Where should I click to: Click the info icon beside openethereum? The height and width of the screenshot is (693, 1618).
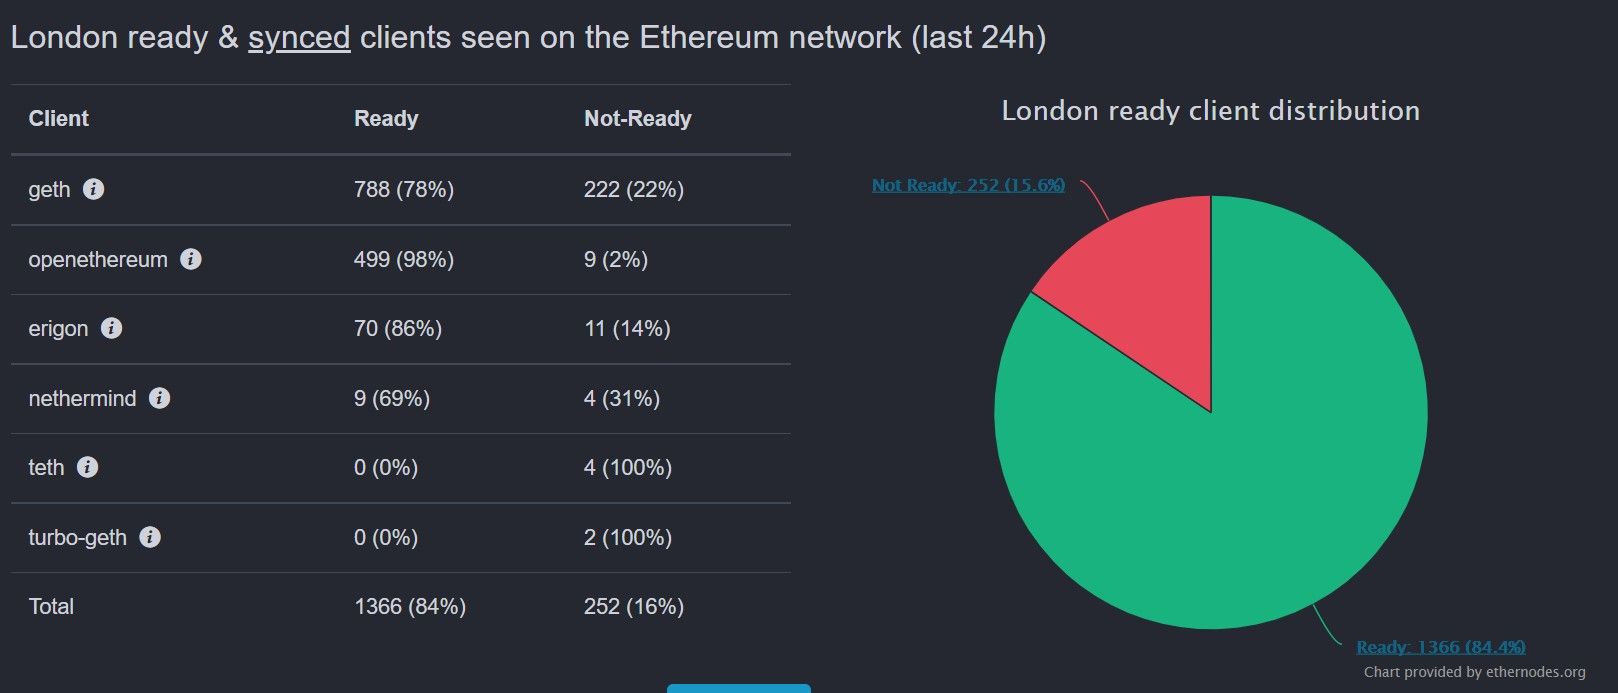(x=190, y=259)
